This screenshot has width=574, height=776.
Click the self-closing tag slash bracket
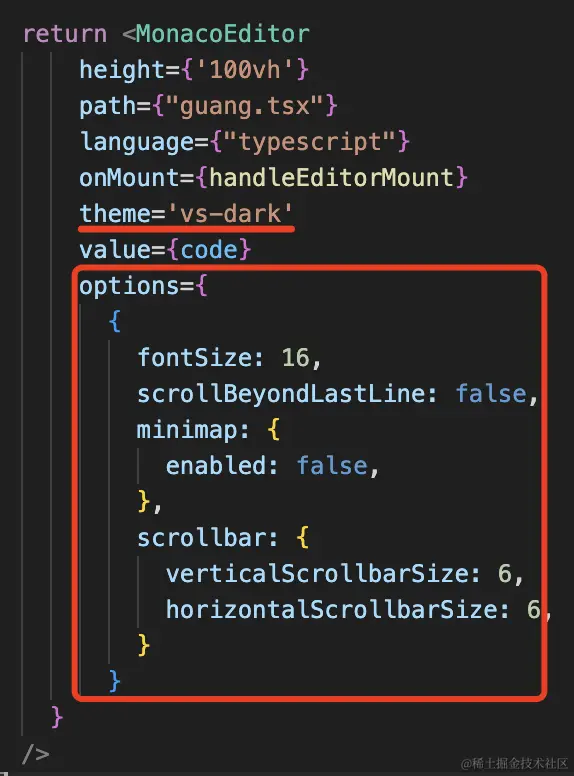36,754
